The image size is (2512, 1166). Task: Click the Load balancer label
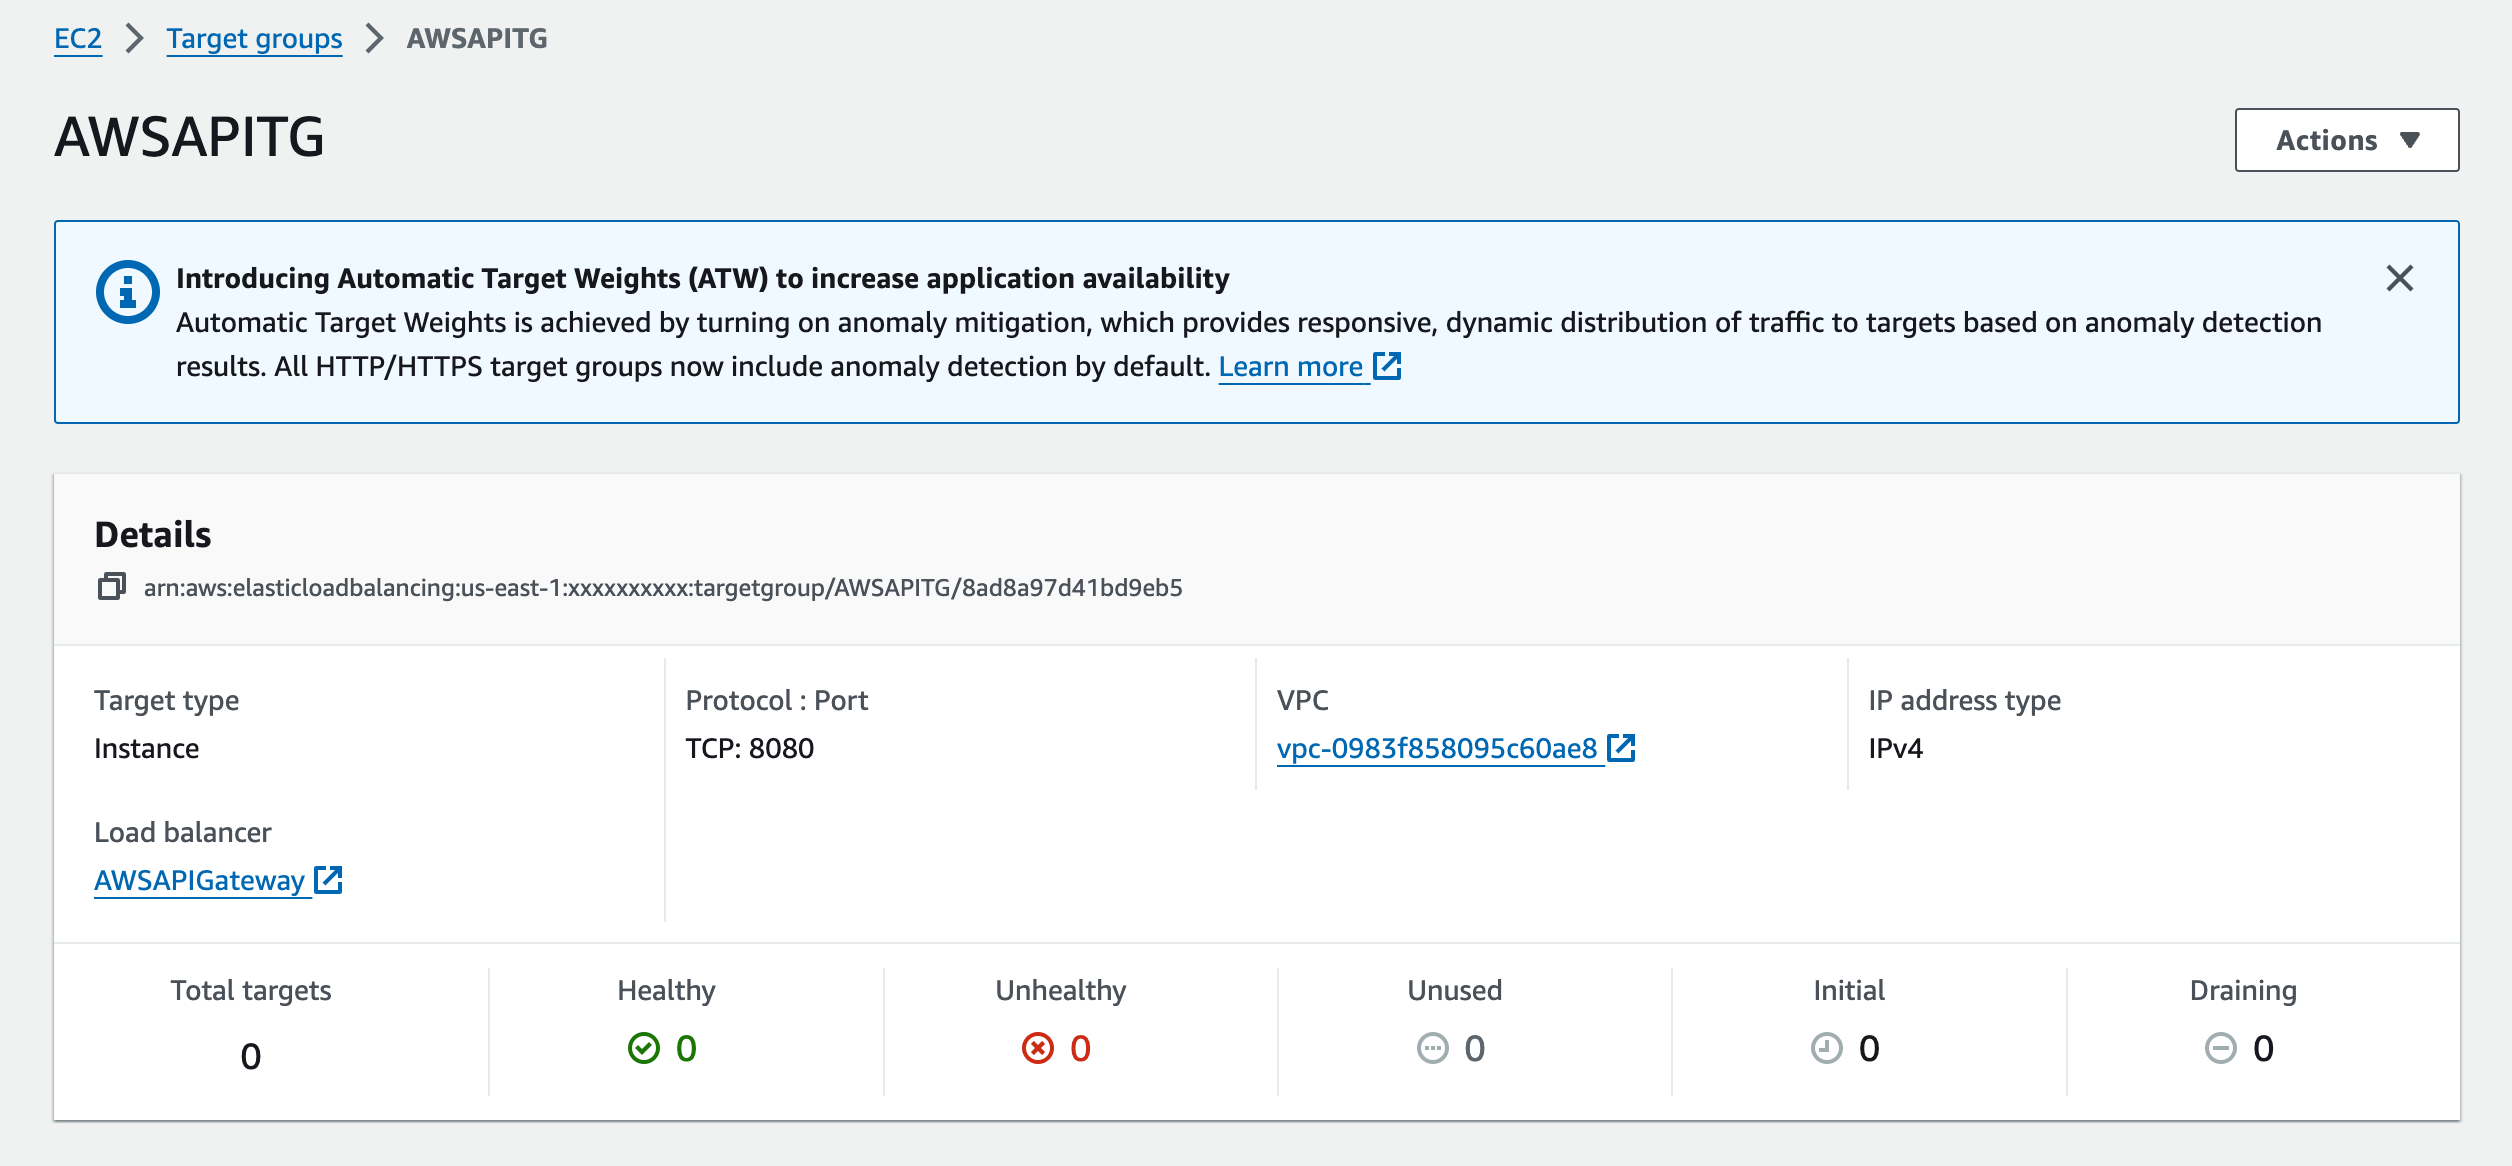click(x=183, y=832)
